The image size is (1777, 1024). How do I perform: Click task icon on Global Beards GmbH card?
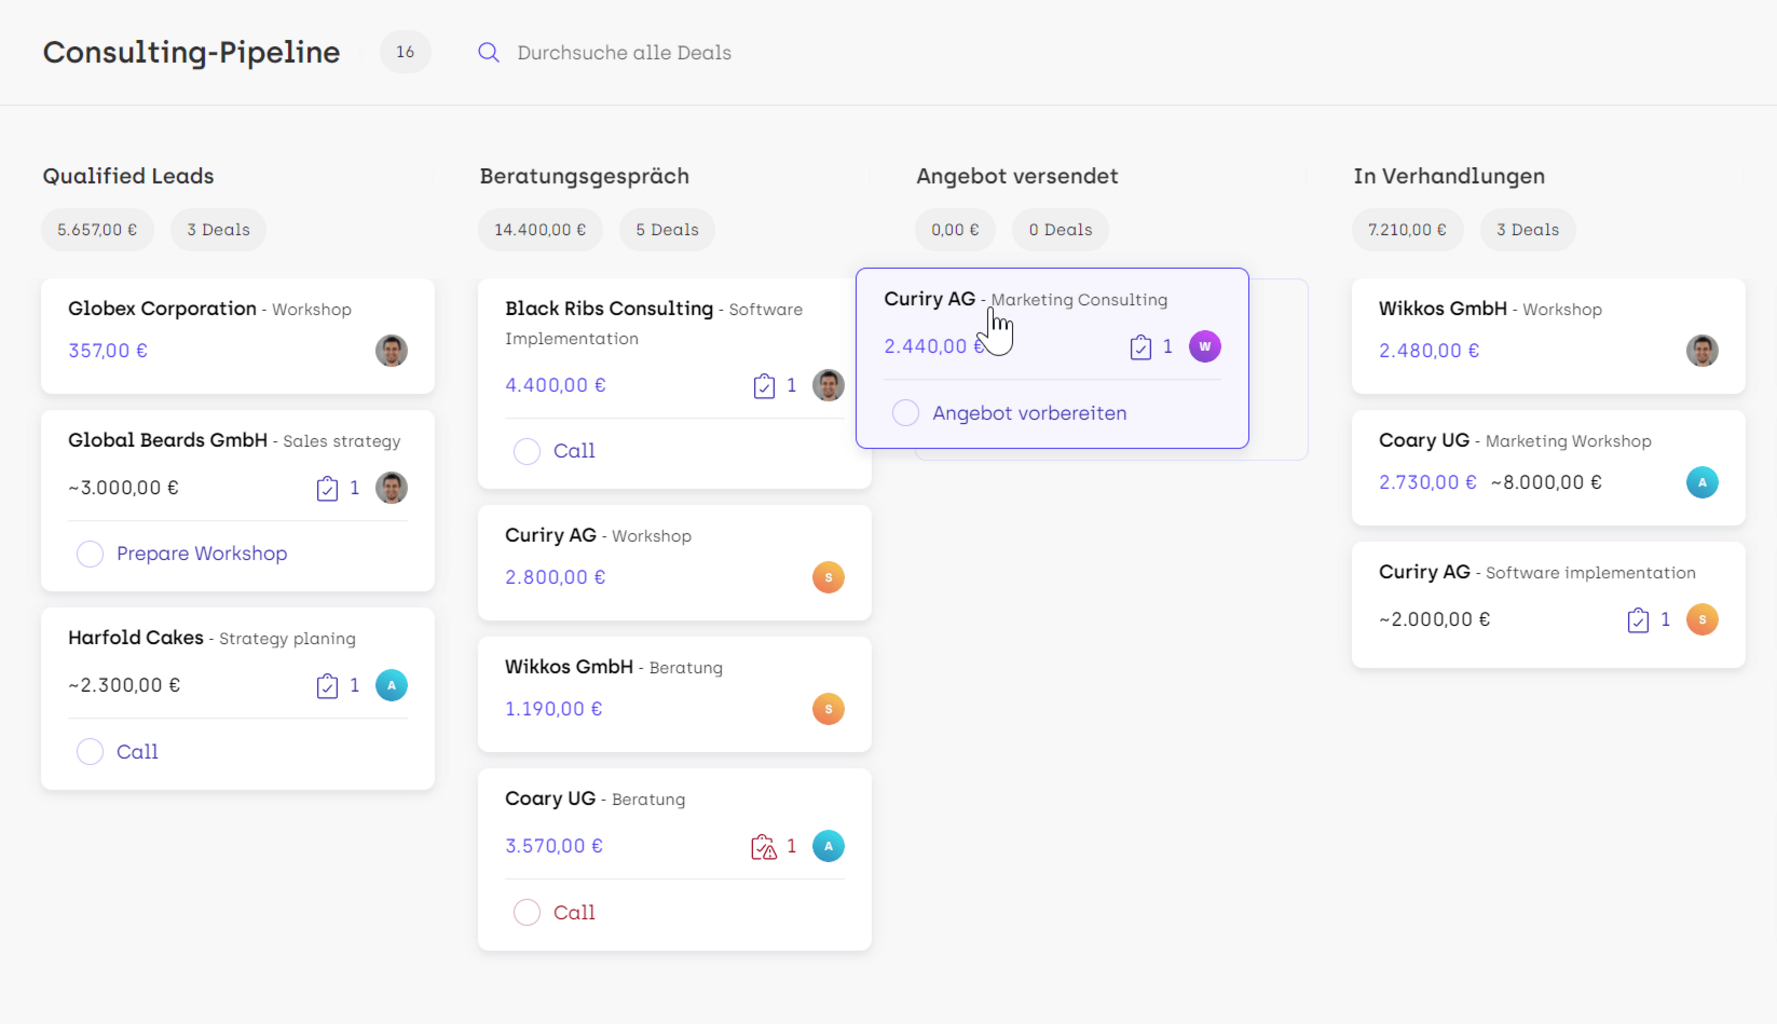pyautogui.click(x=327, y=489)
